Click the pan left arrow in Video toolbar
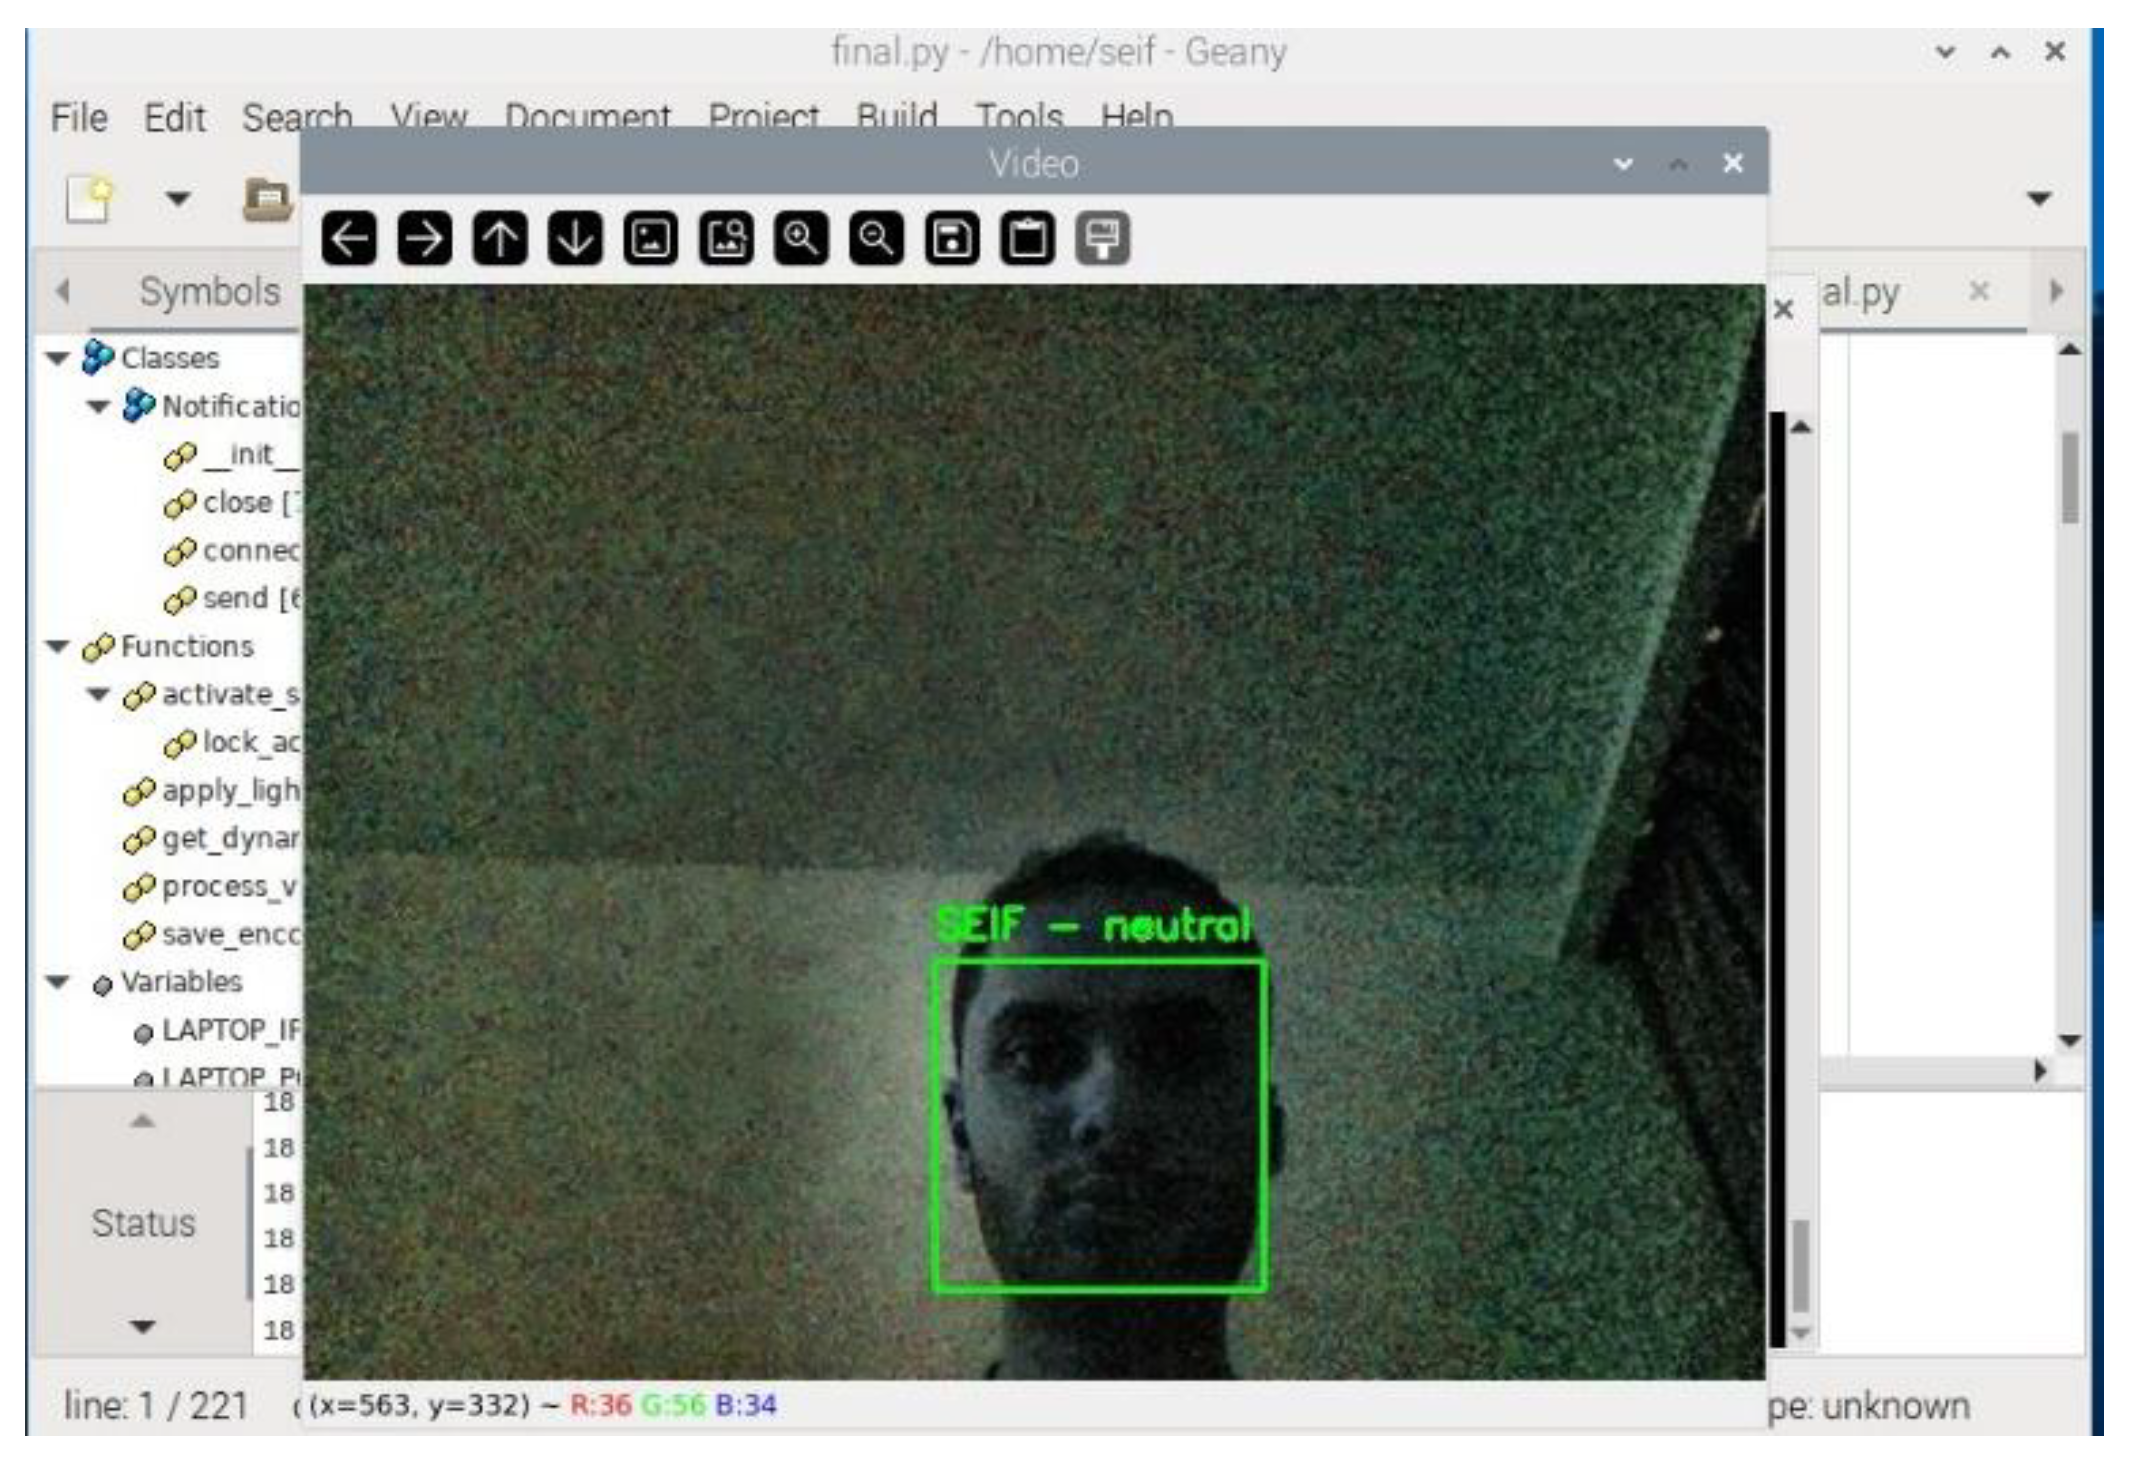The width and height of the screenshot is (2131, 1469). tap(348, 239)
